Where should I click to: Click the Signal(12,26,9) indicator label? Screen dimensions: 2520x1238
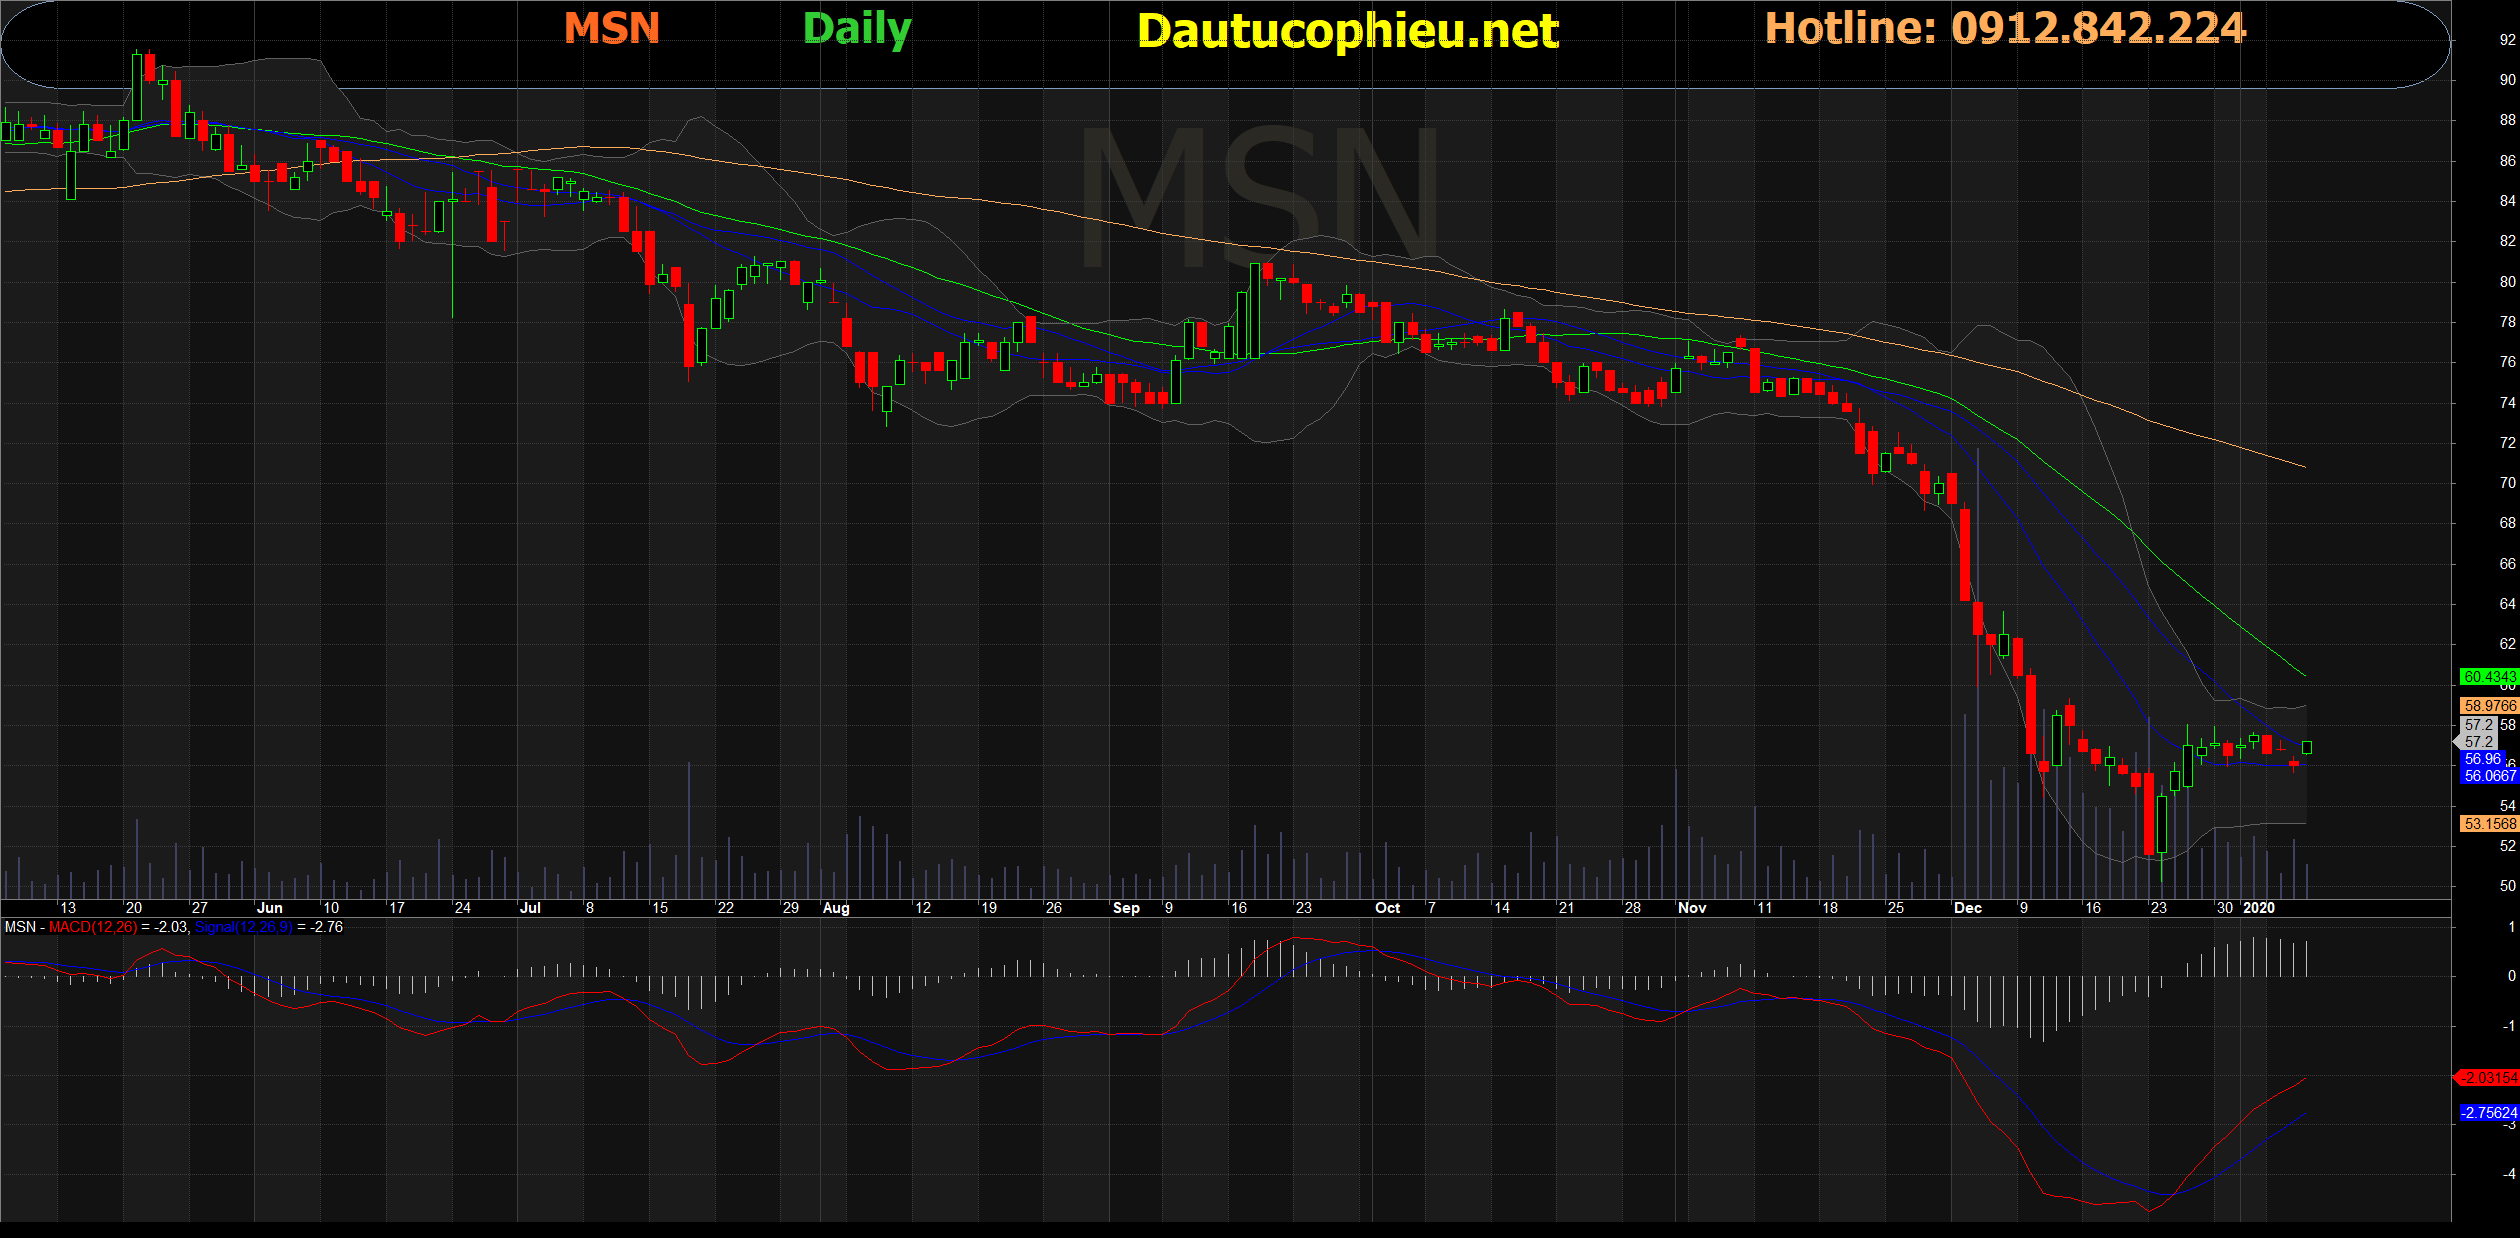243,927
